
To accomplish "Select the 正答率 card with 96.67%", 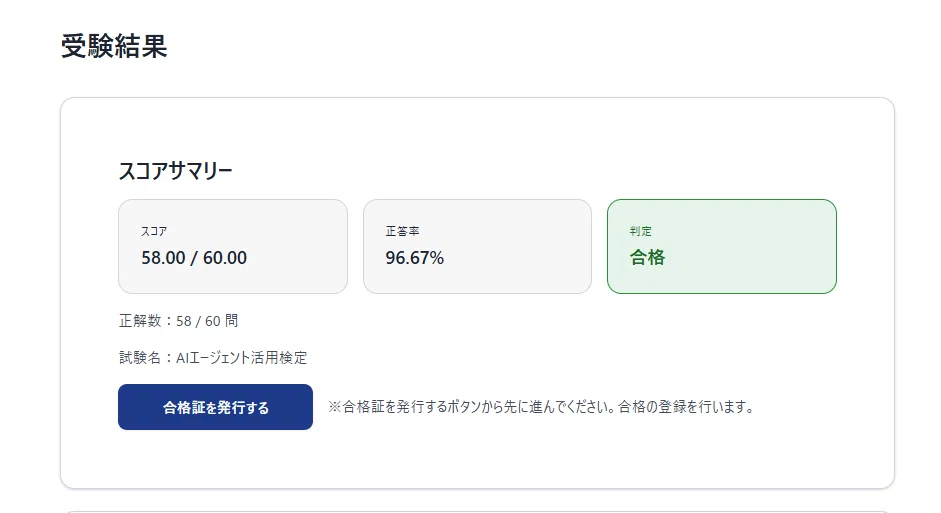I will click(477, 247).
